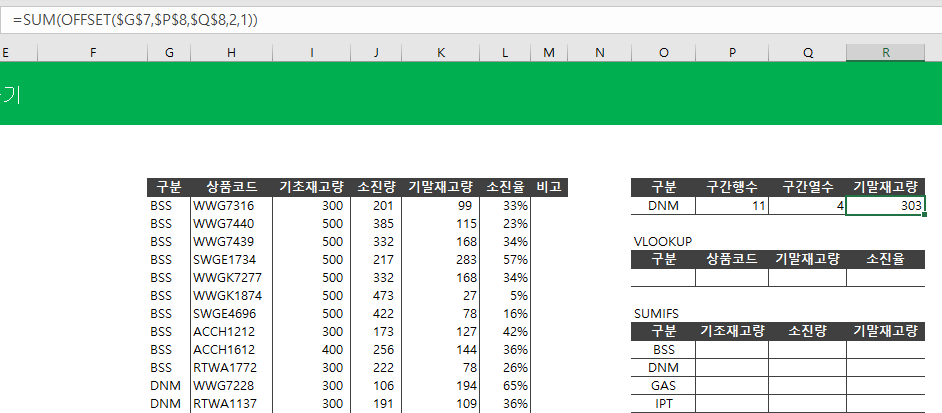
Task: Click the 구간행수 header cell
Action: pos(732,187)
